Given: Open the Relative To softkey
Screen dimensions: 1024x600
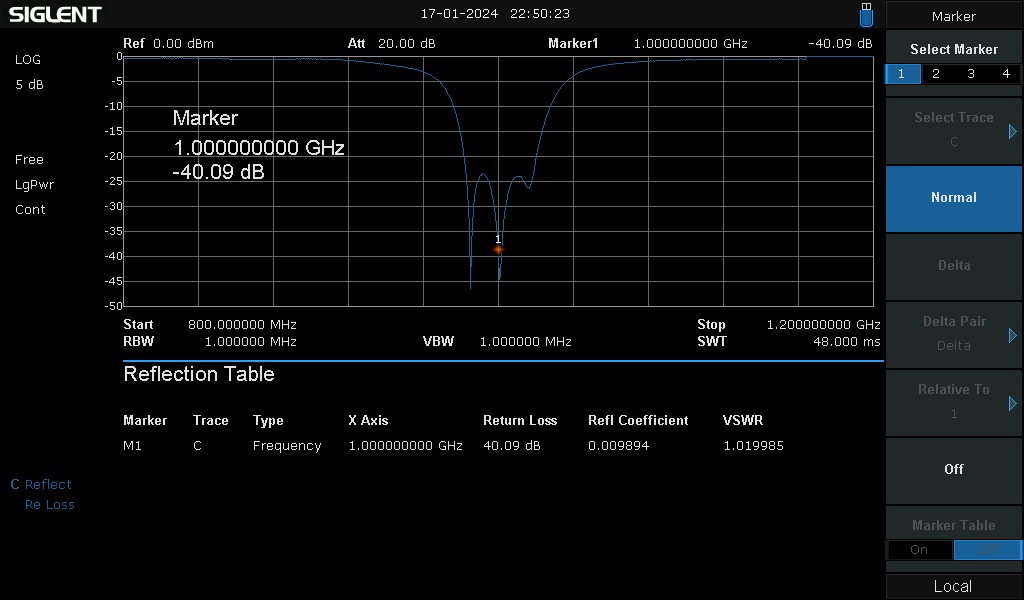Looking at the screenshot, I should pyautogui.click(x=953, y=402).
